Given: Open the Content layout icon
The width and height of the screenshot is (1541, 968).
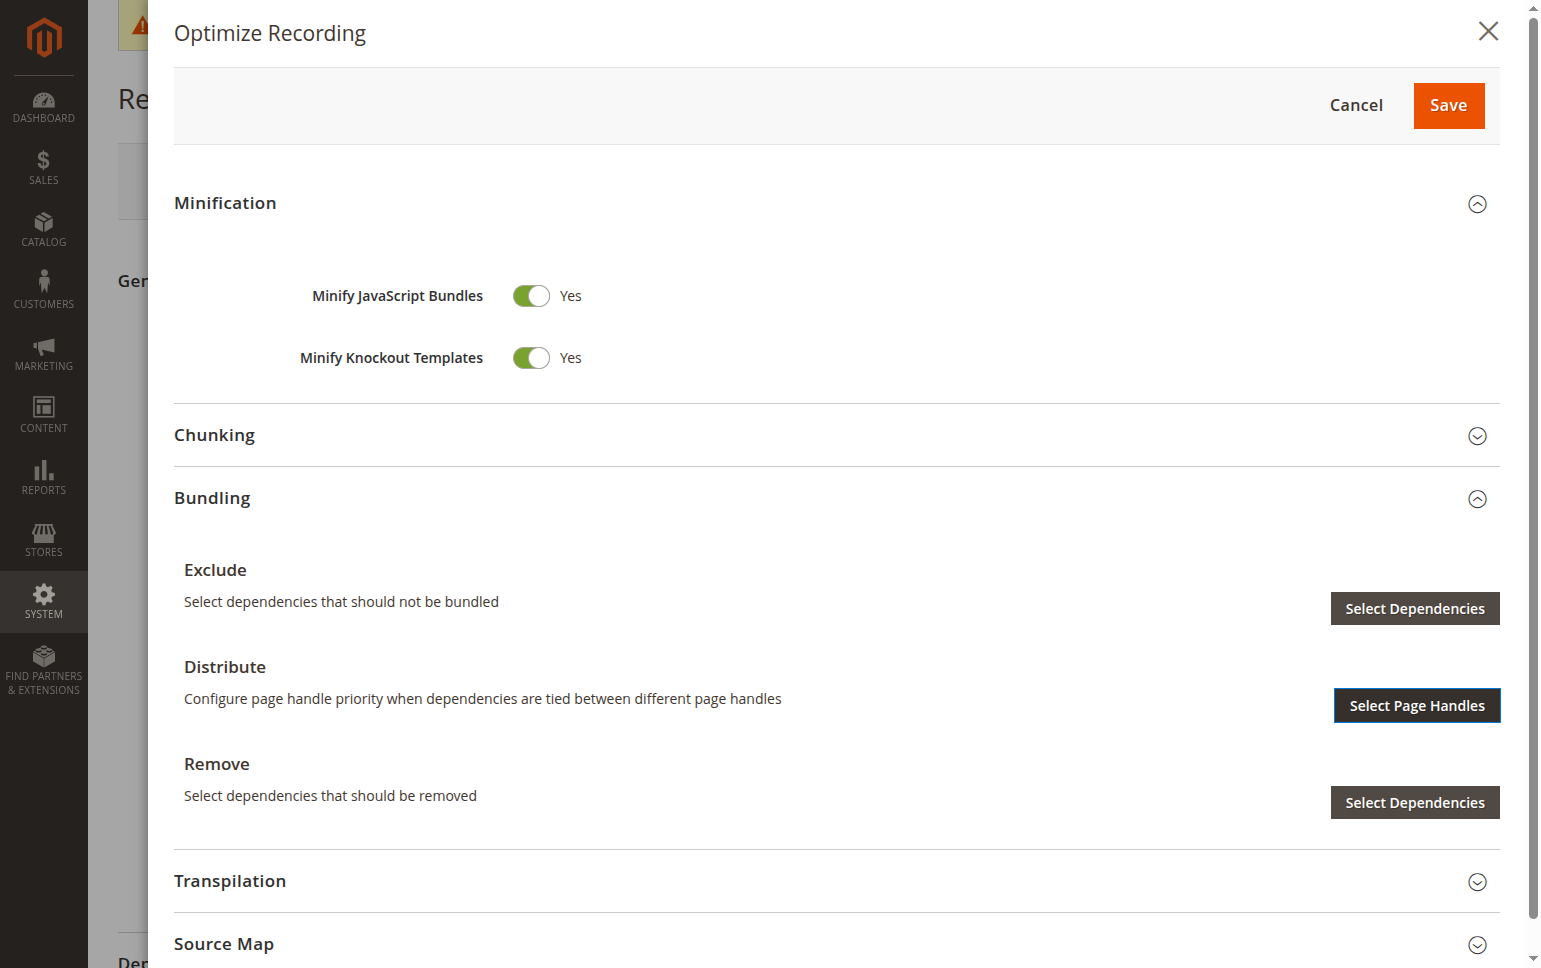Looking at the screenshot, I should [x=44, y=407].
